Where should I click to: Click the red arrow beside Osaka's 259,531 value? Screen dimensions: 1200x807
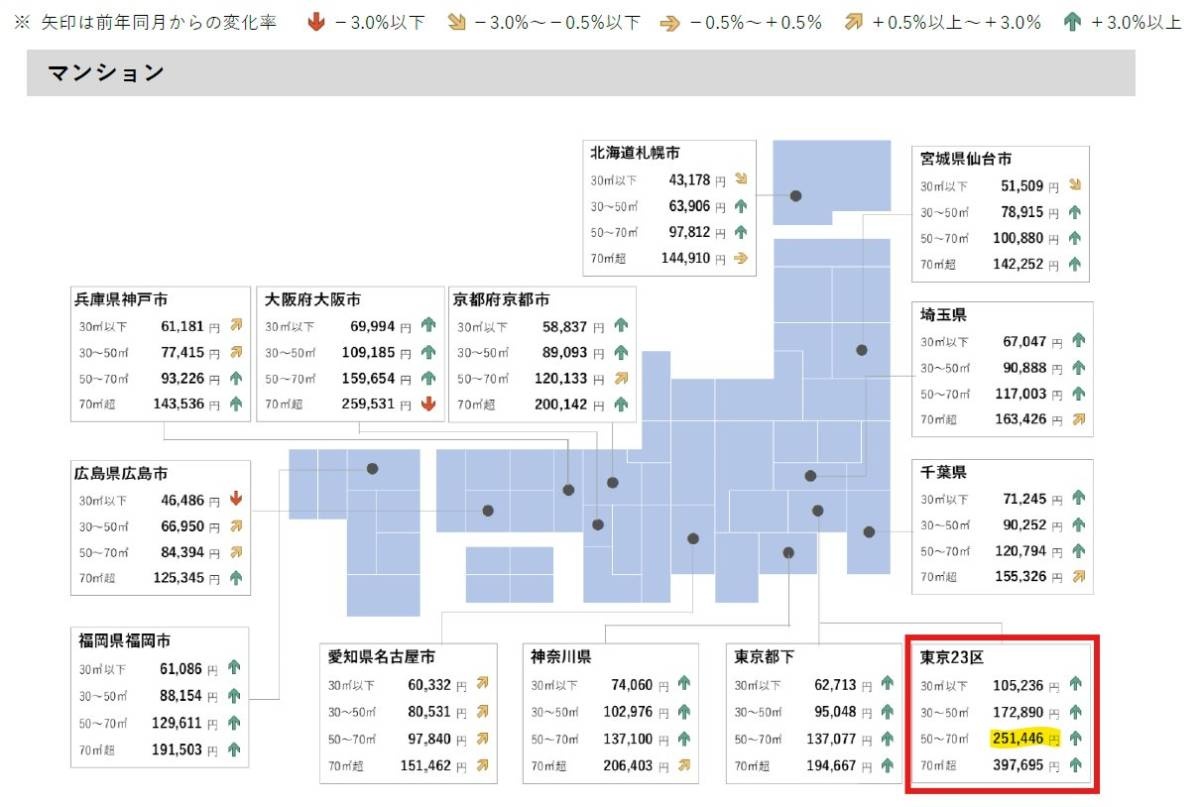pos(429,404)
